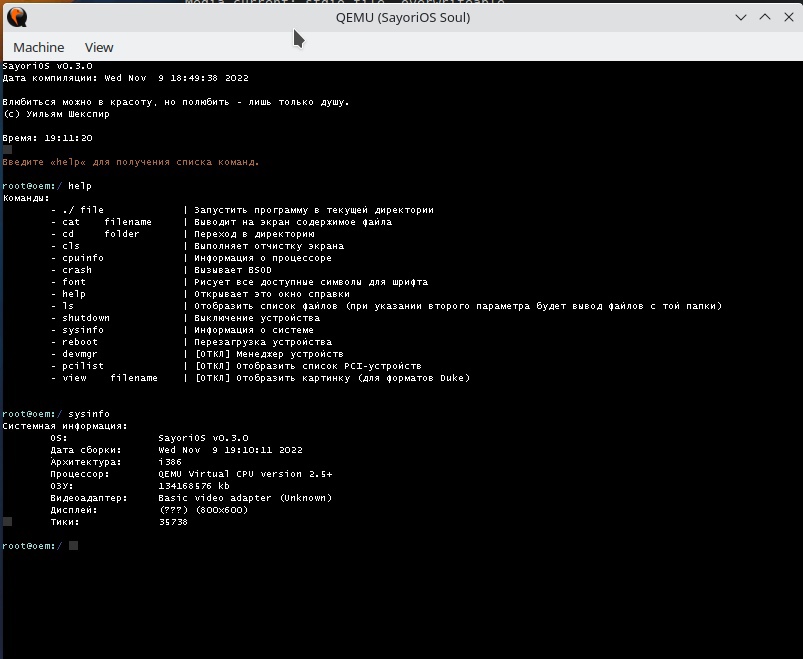Click the 'shutdown' command in help list

(x=85, y=318)
